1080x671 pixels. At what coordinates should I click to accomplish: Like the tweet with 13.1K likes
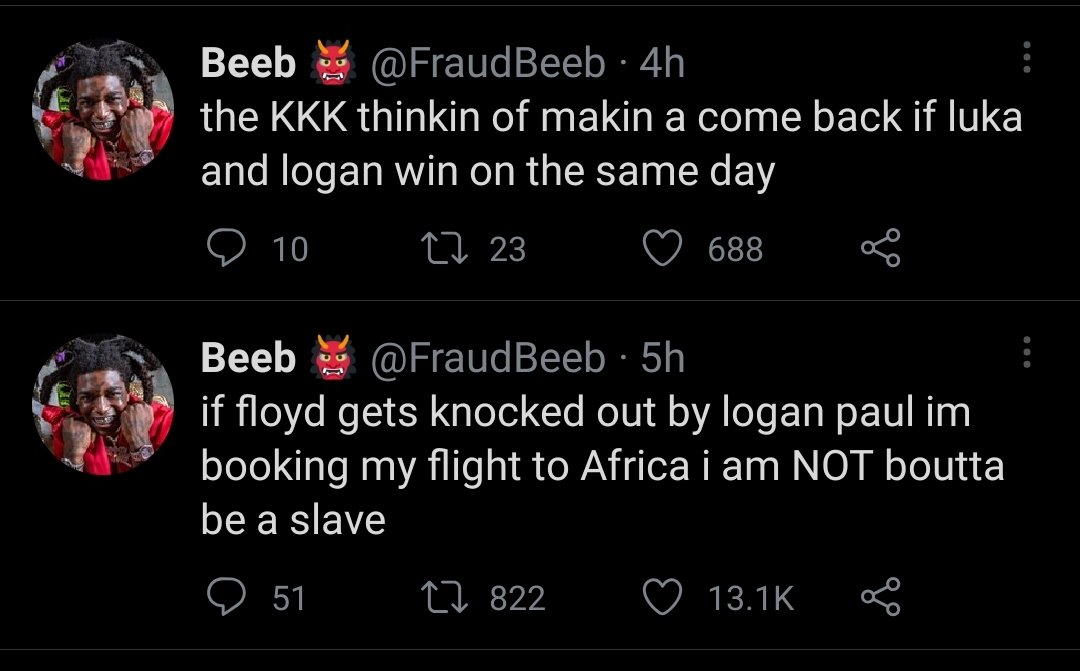[660, 597]
